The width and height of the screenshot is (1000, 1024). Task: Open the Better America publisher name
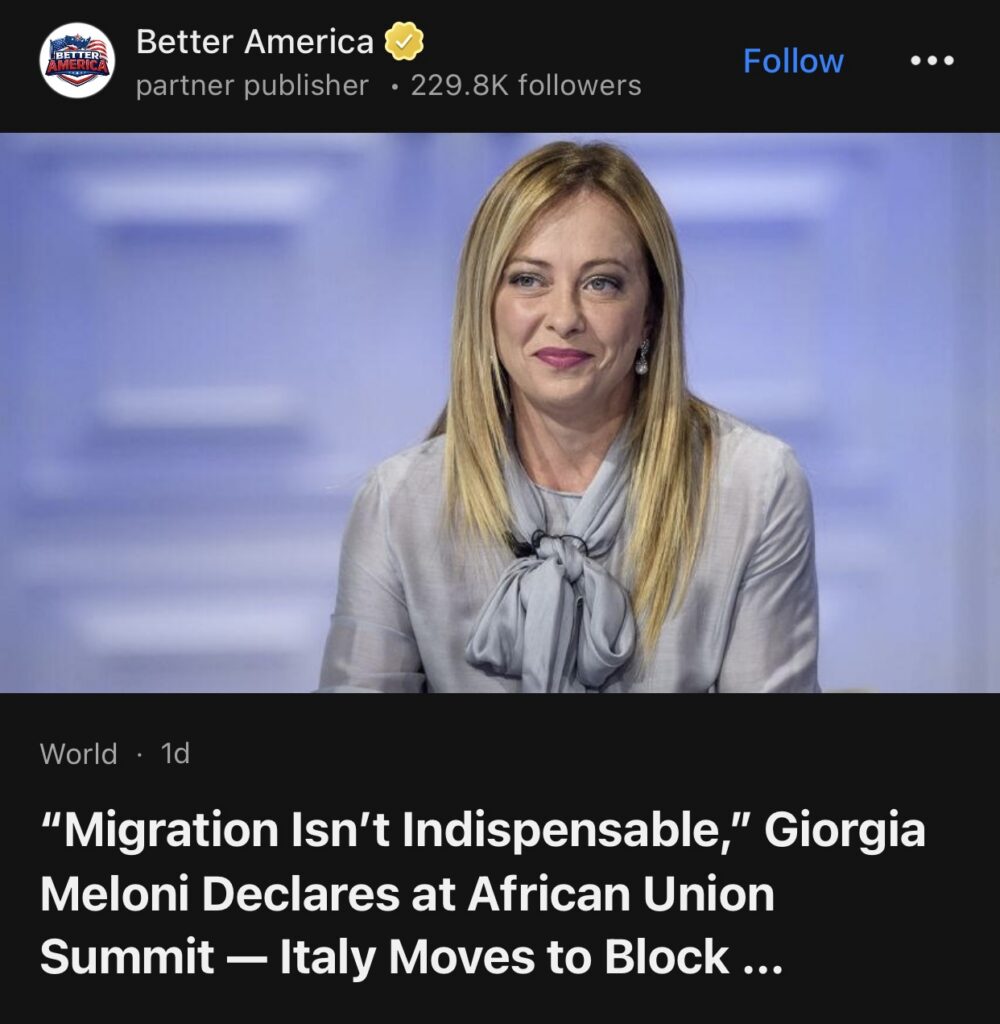coord(254,42)
